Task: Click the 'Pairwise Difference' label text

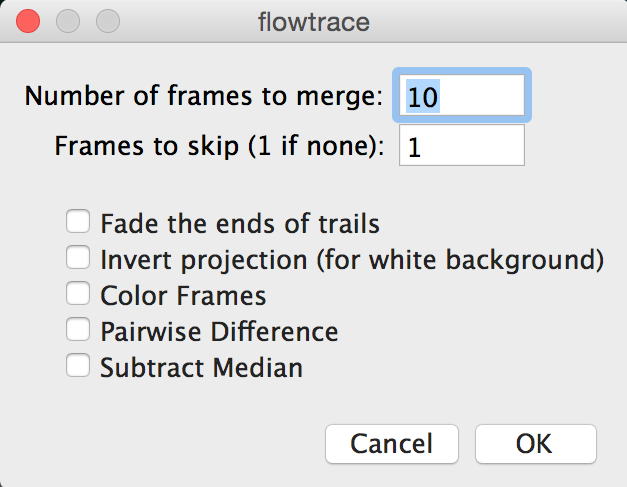Action: coord(219,331)
